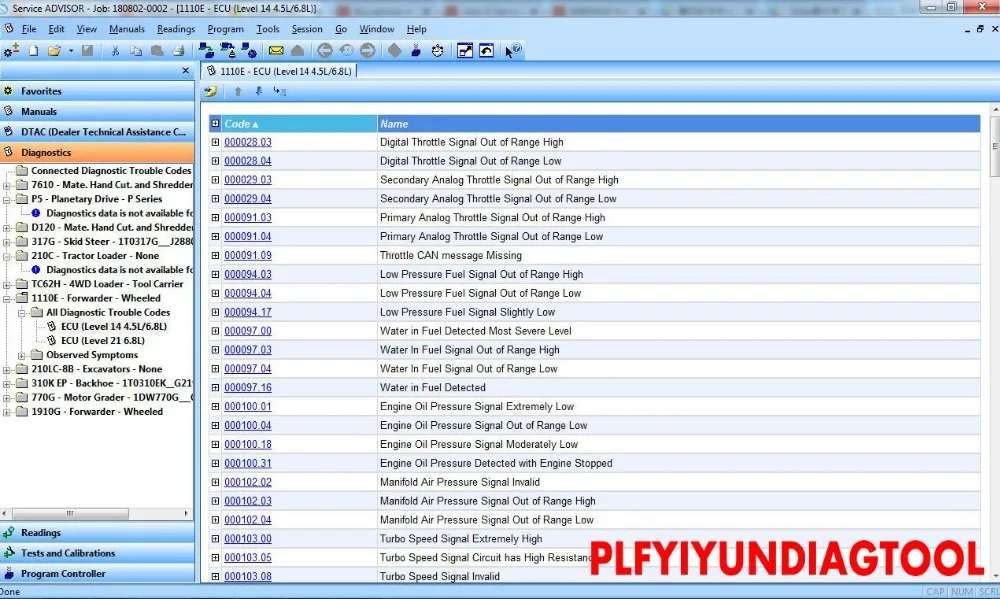
Task: Open the Readings menu
Action: point(176,29)
